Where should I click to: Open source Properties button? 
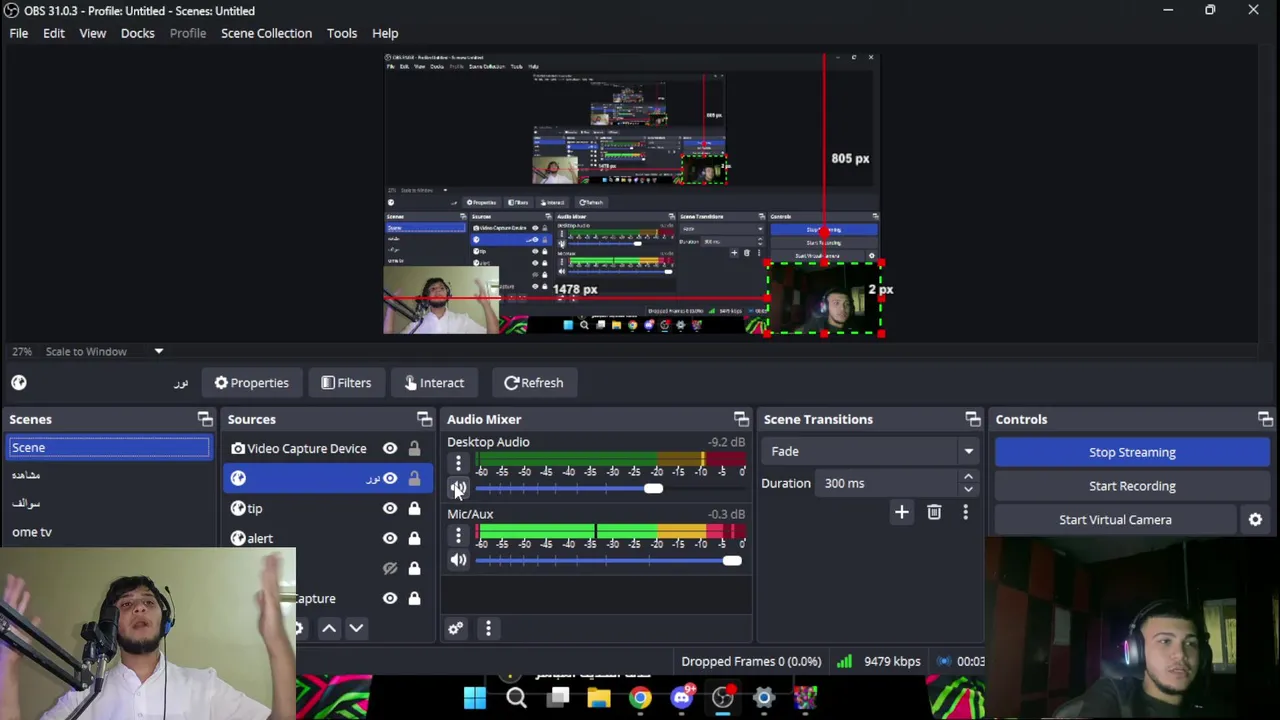[251, 383]
